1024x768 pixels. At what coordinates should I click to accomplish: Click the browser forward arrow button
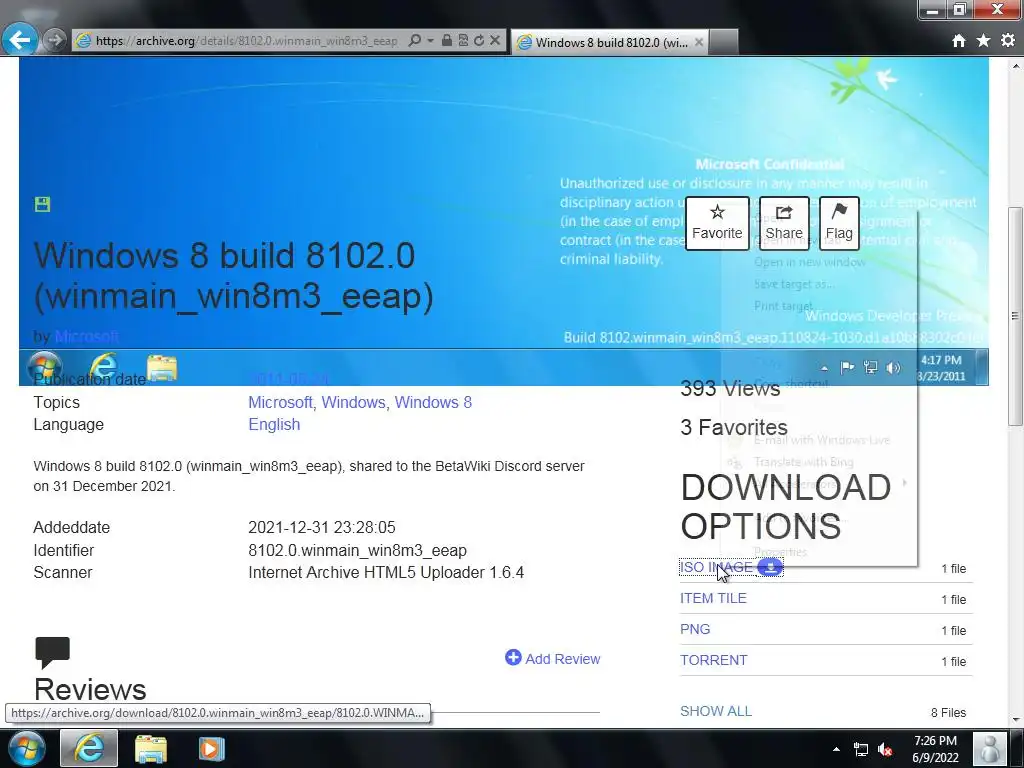[55, 40]
